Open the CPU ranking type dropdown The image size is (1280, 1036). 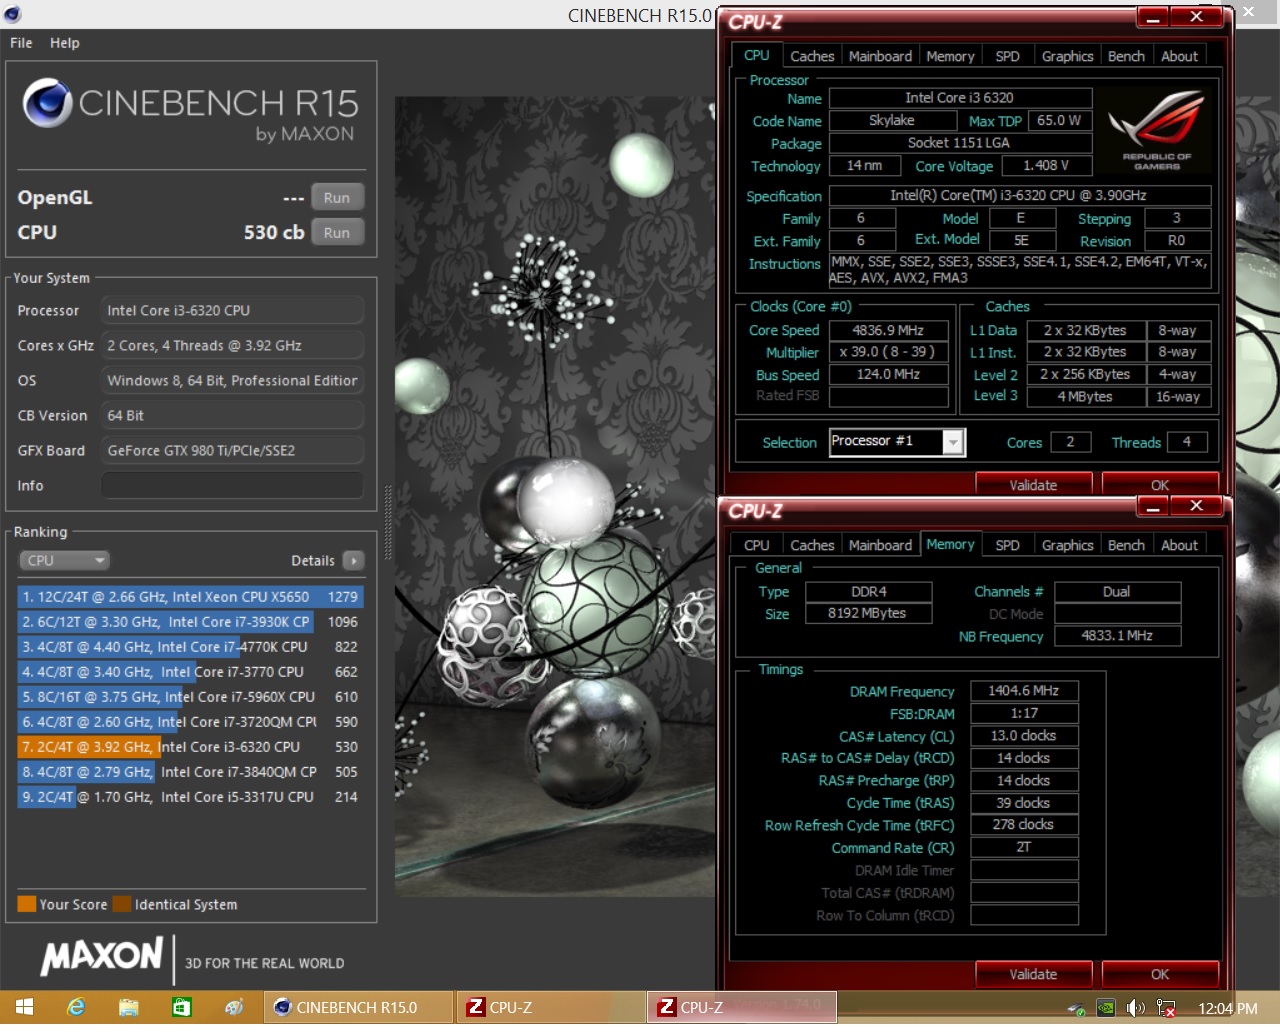point(64,561)
